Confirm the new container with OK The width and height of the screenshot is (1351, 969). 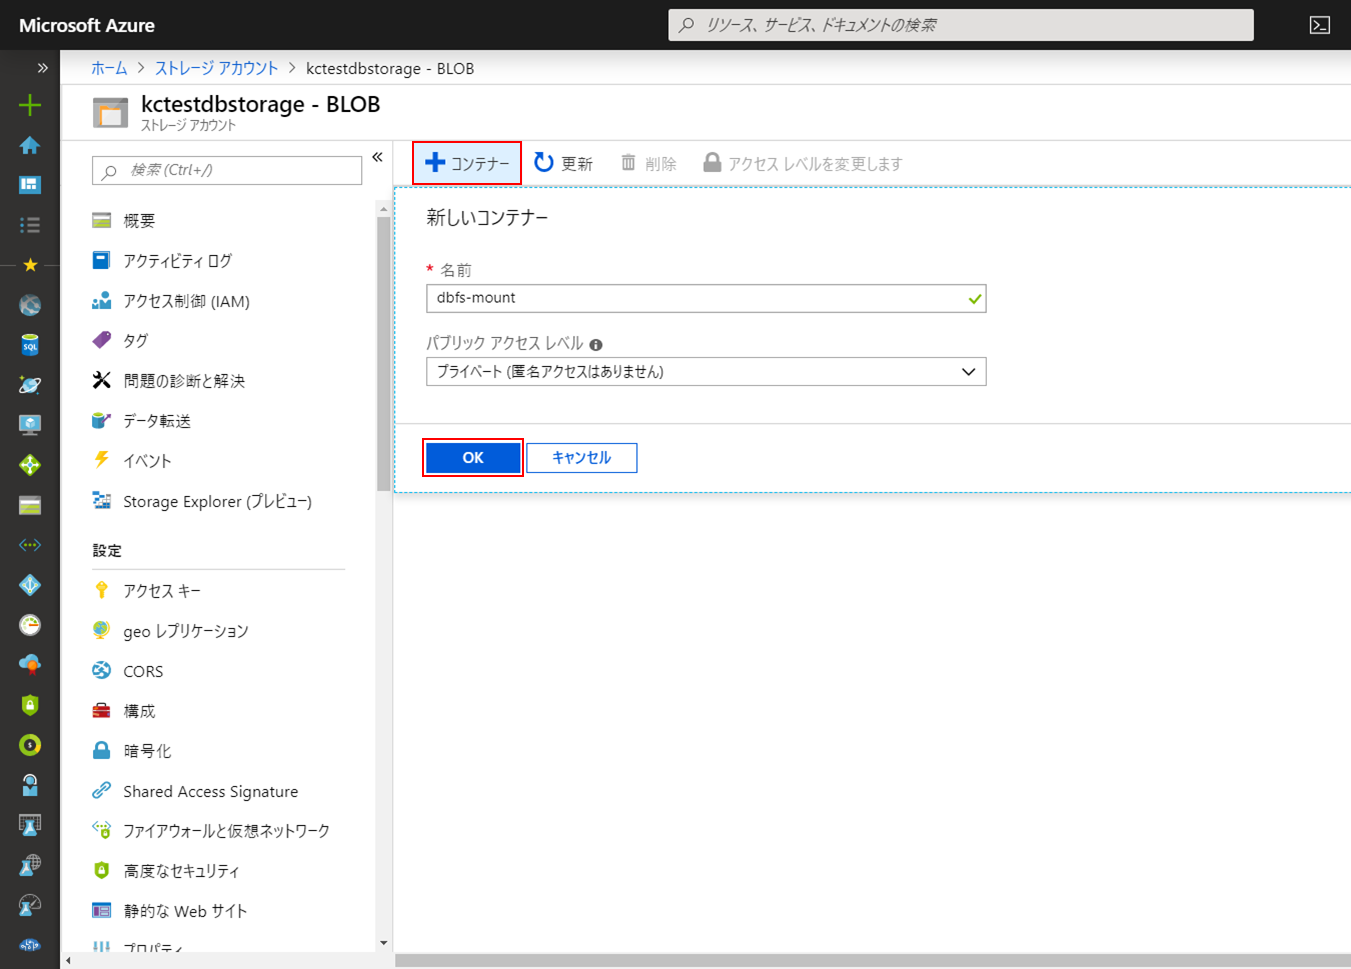pos(473,458)
